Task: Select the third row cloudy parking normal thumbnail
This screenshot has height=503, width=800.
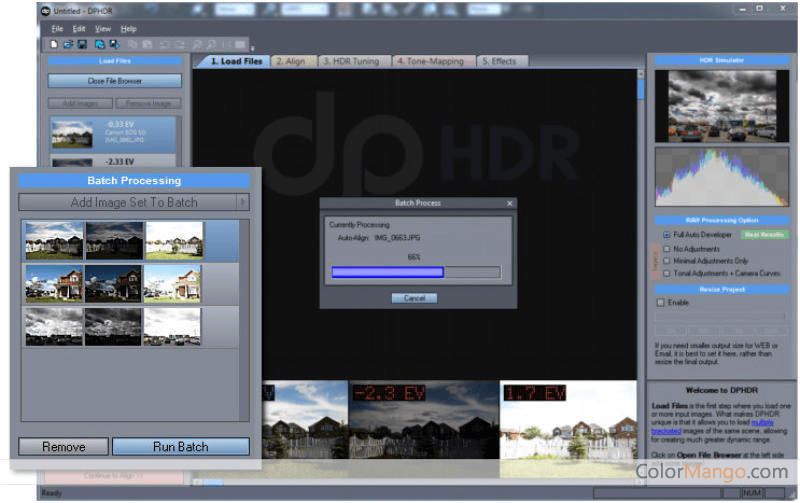Action: (54, 327)
